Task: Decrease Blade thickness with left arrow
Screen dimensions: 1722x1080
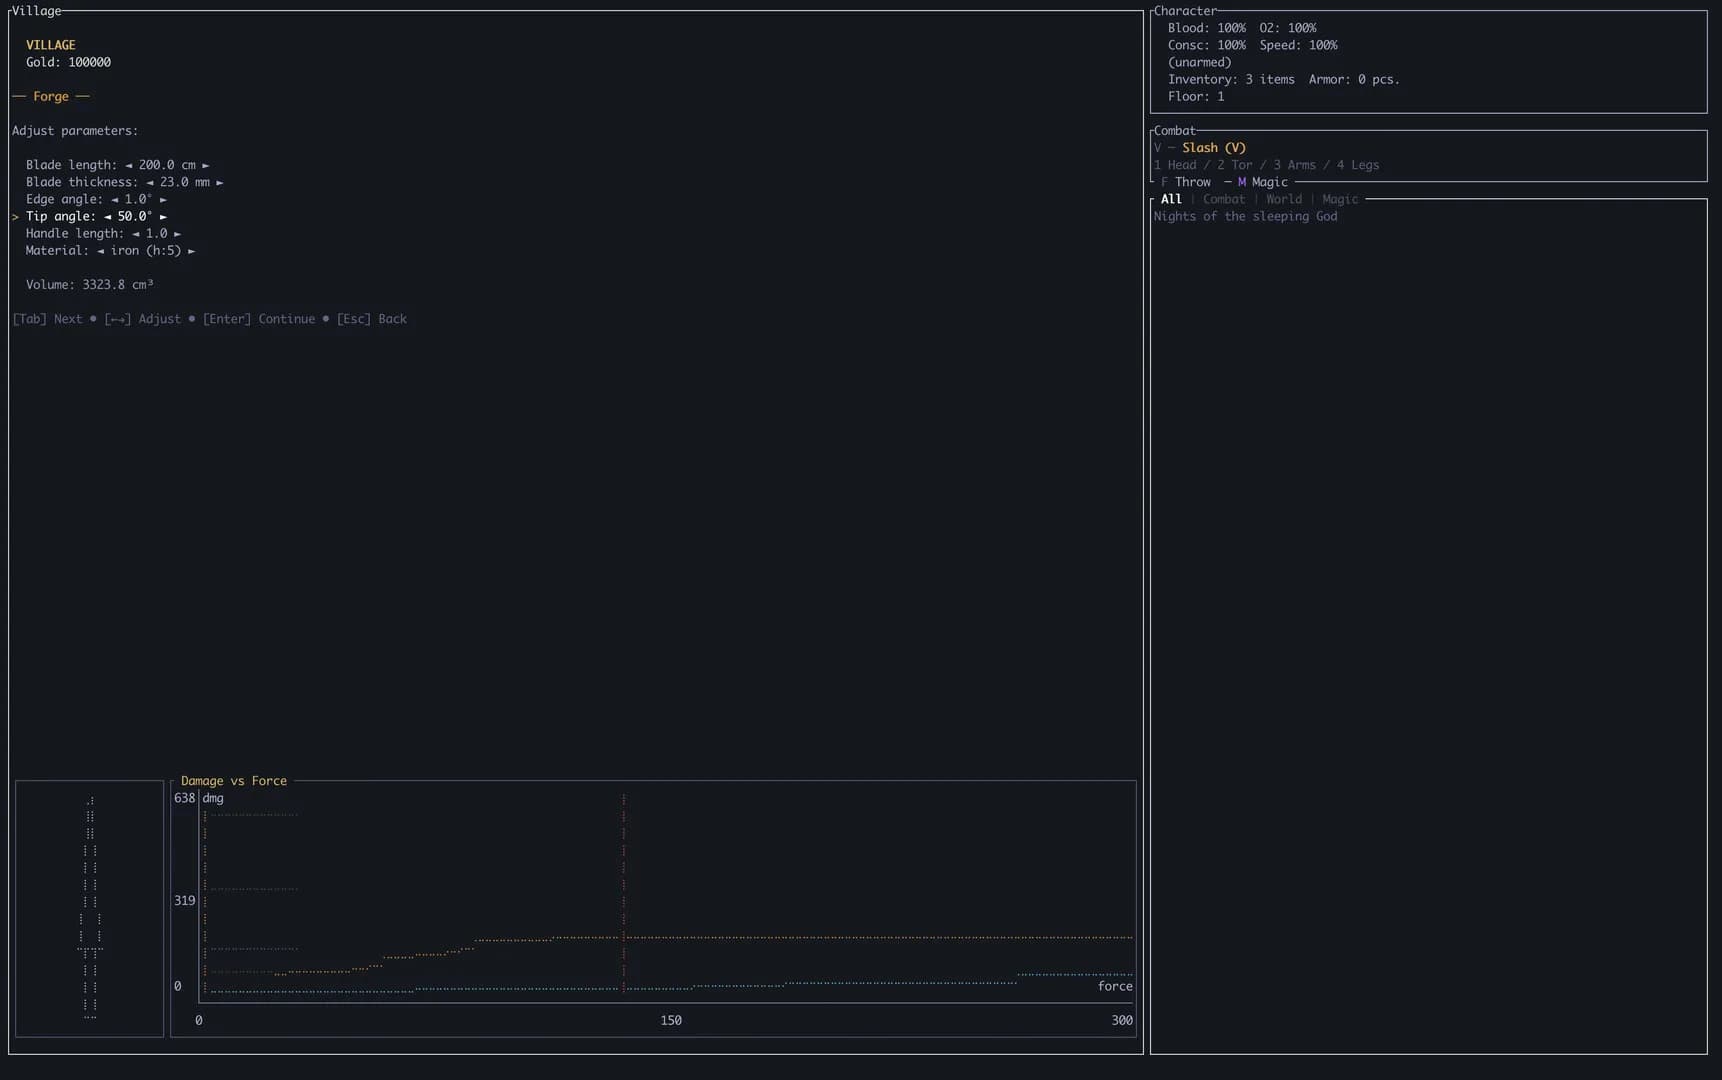Action: point(150,183)
